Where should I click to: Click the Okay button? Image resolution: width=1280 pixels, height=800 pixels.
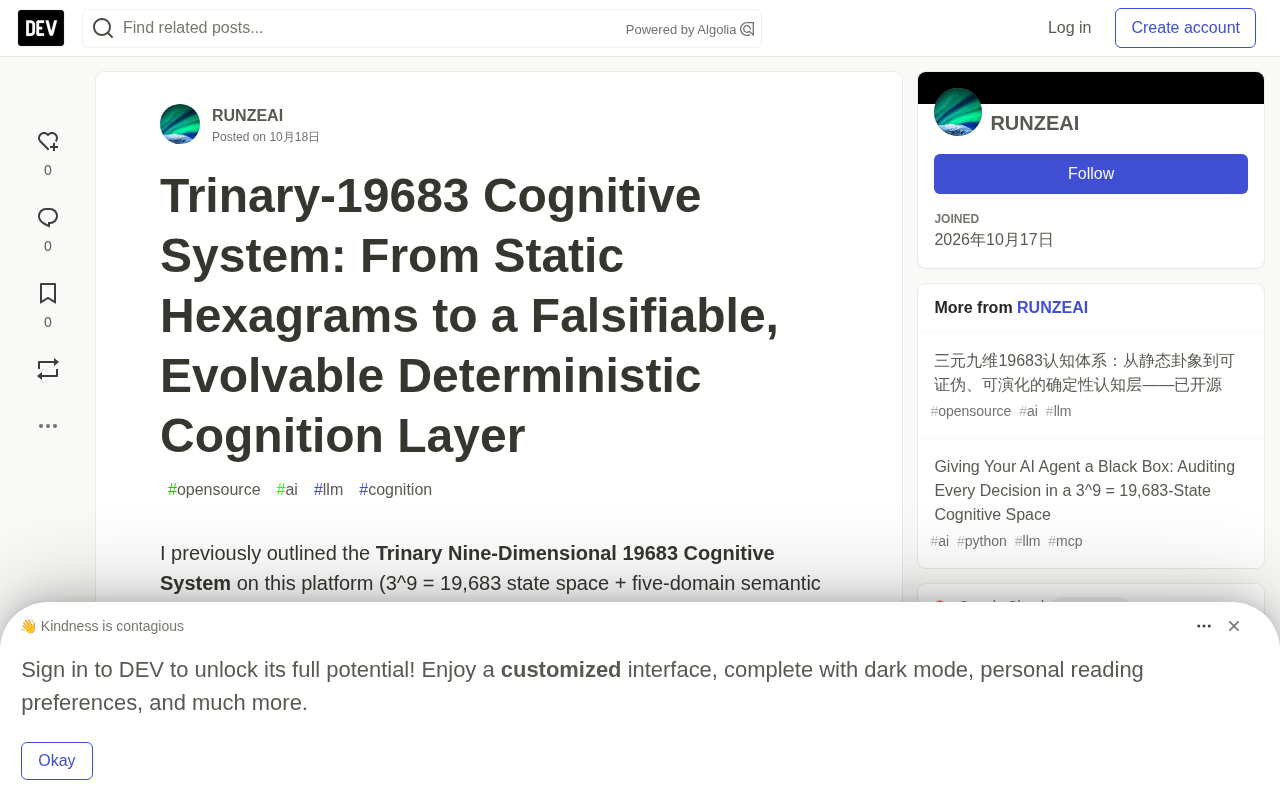click(x=57, y=761)
